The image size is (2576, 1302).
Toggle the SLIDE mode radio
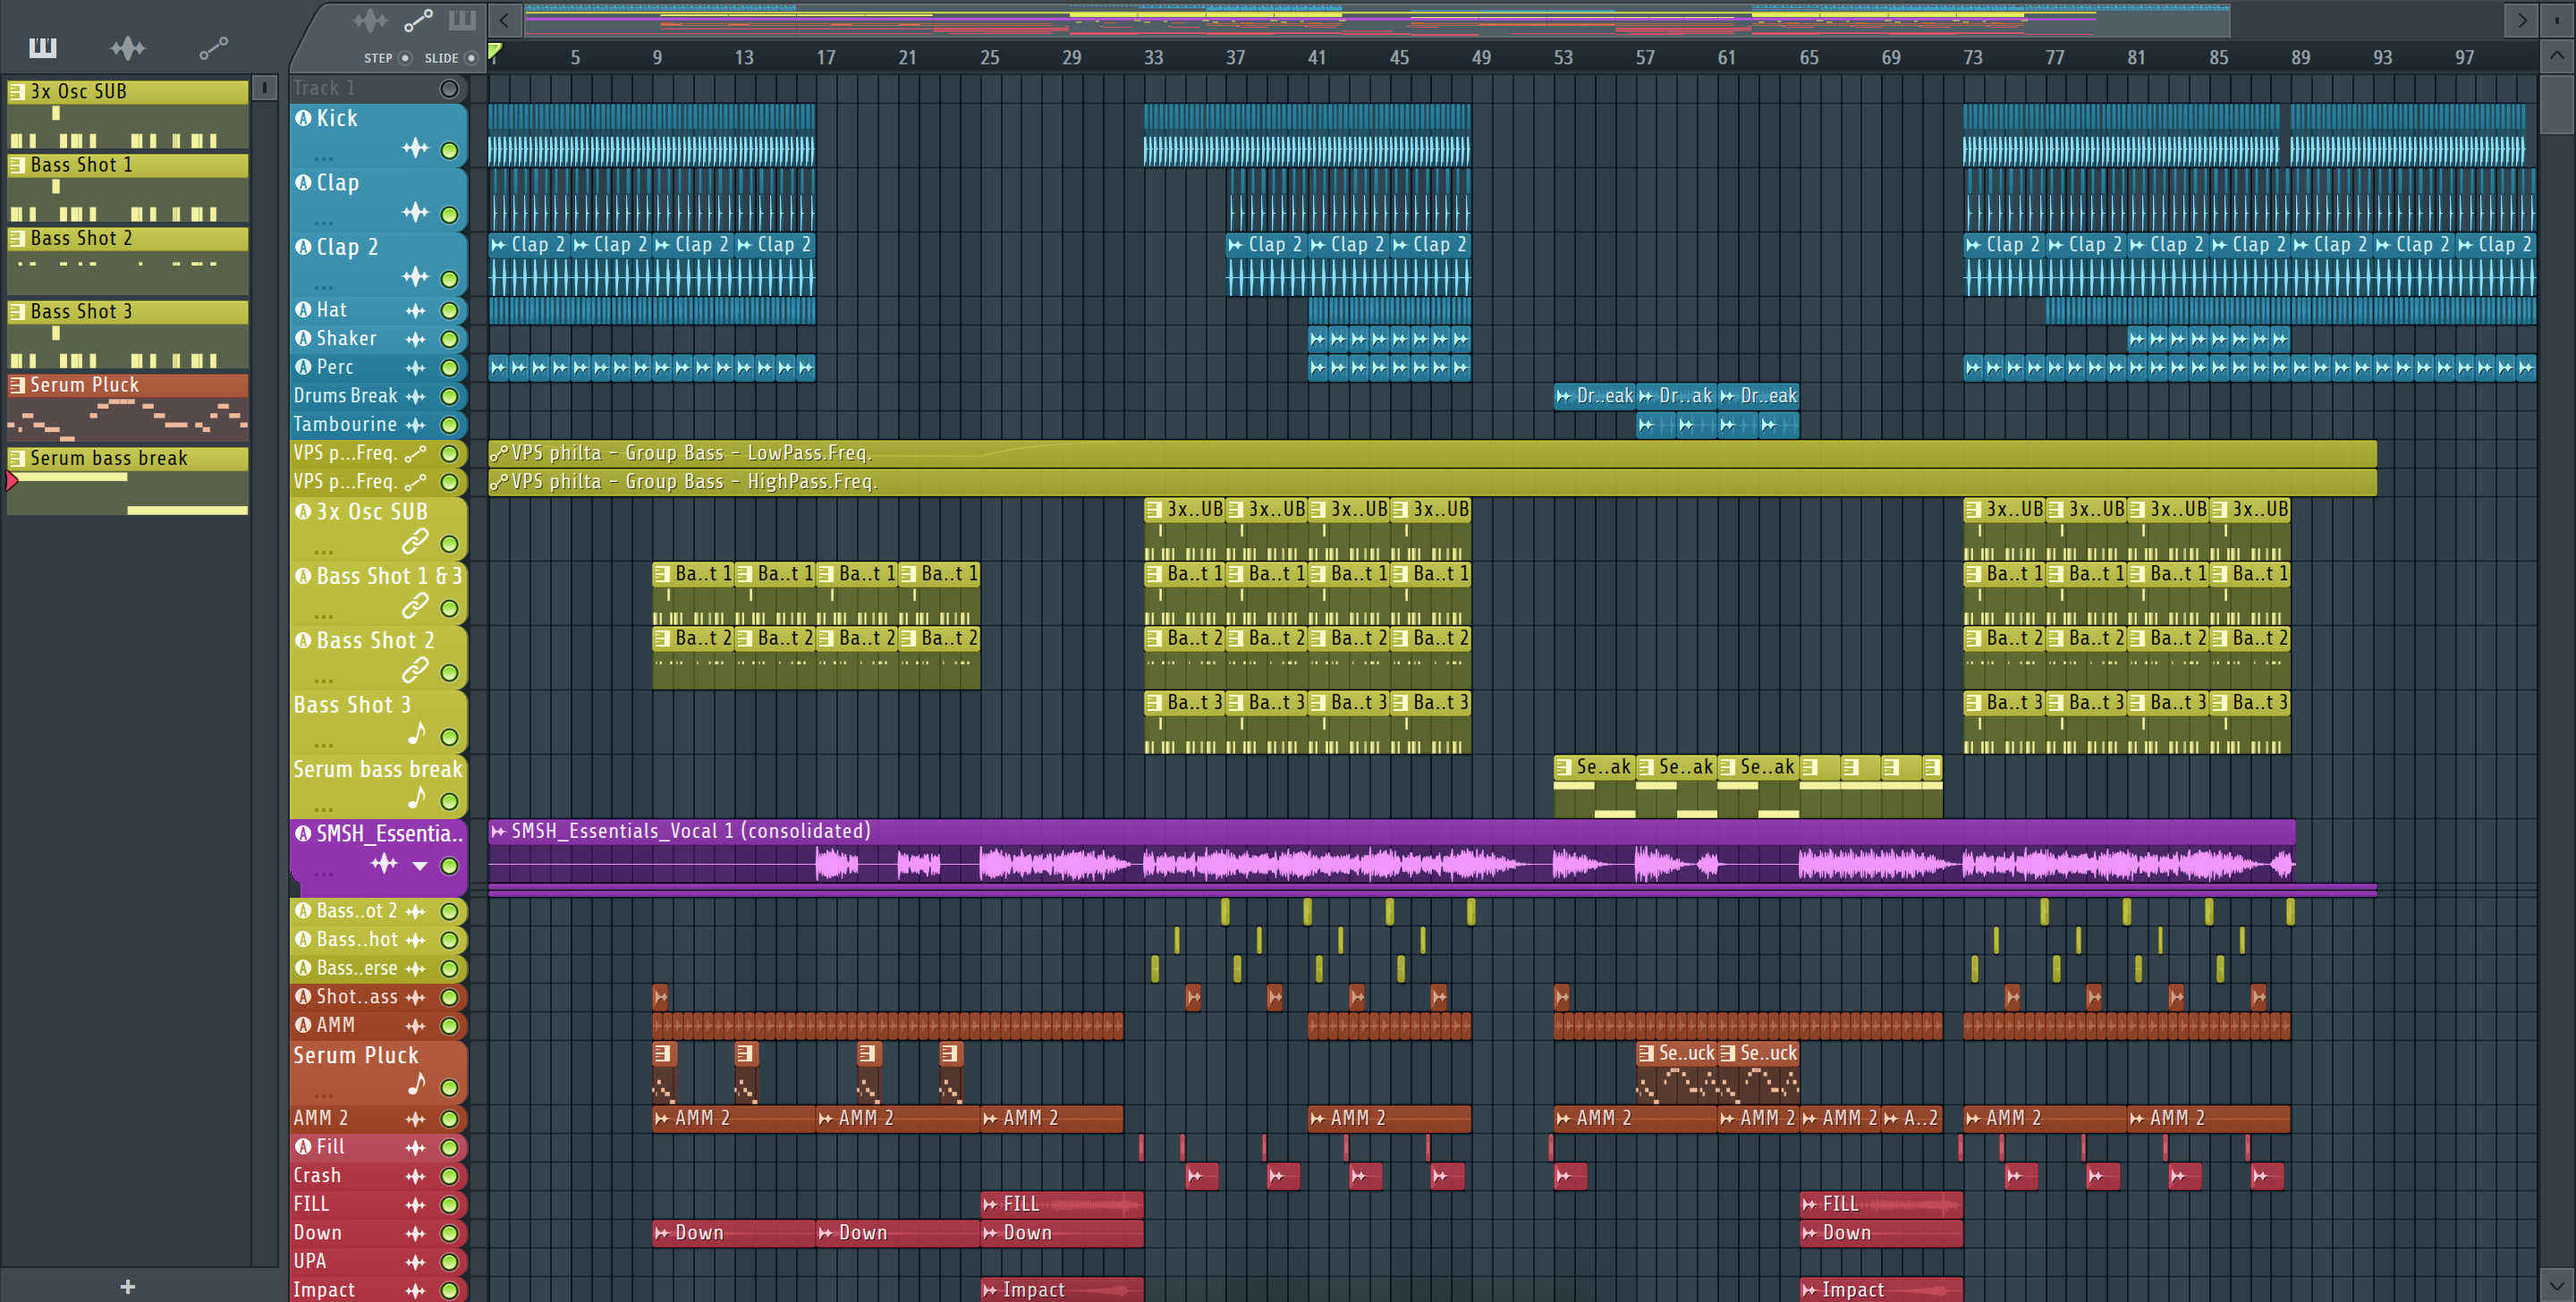[x=471, y=58]
